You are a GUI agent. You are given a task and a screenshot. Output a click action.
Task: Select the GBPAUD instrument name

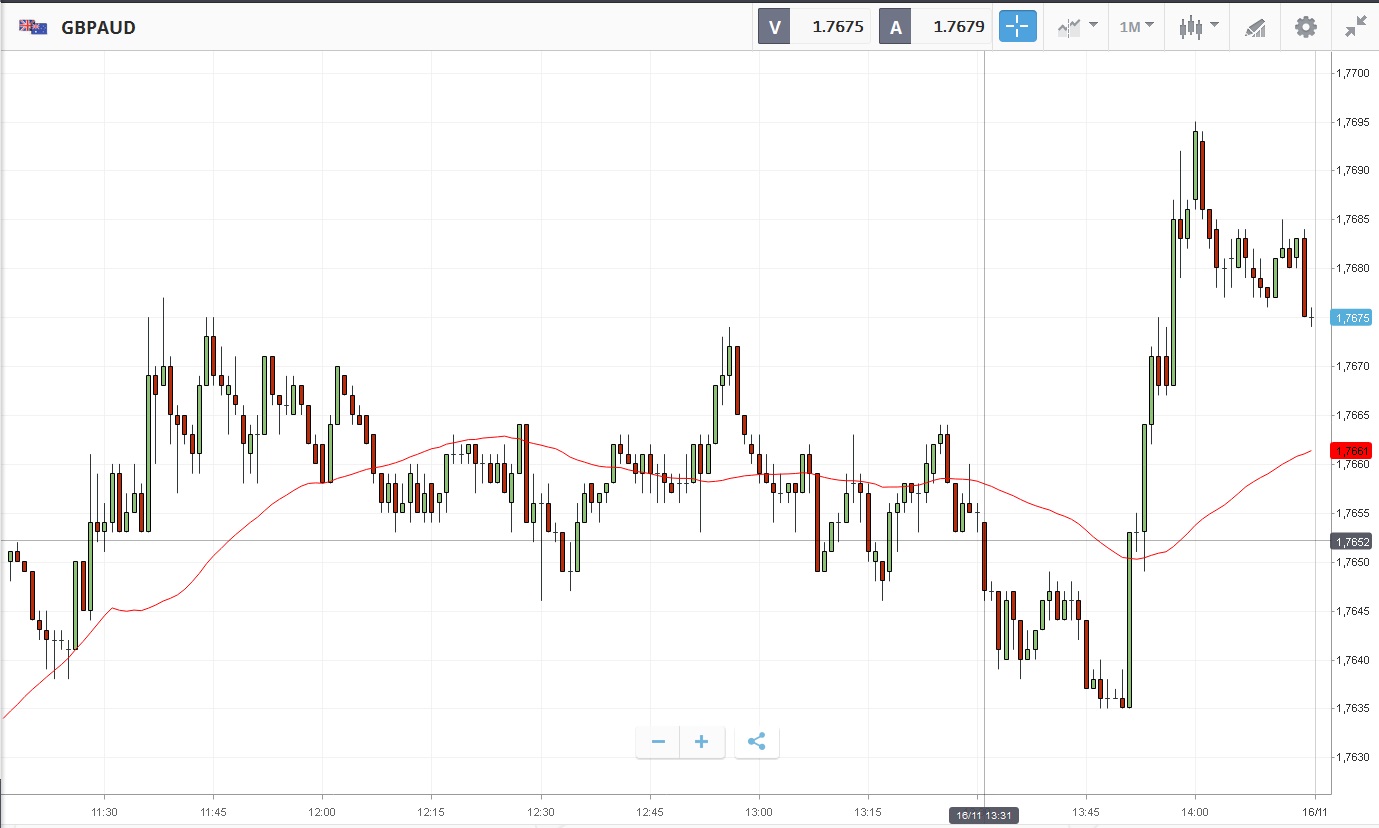point(98,27)
